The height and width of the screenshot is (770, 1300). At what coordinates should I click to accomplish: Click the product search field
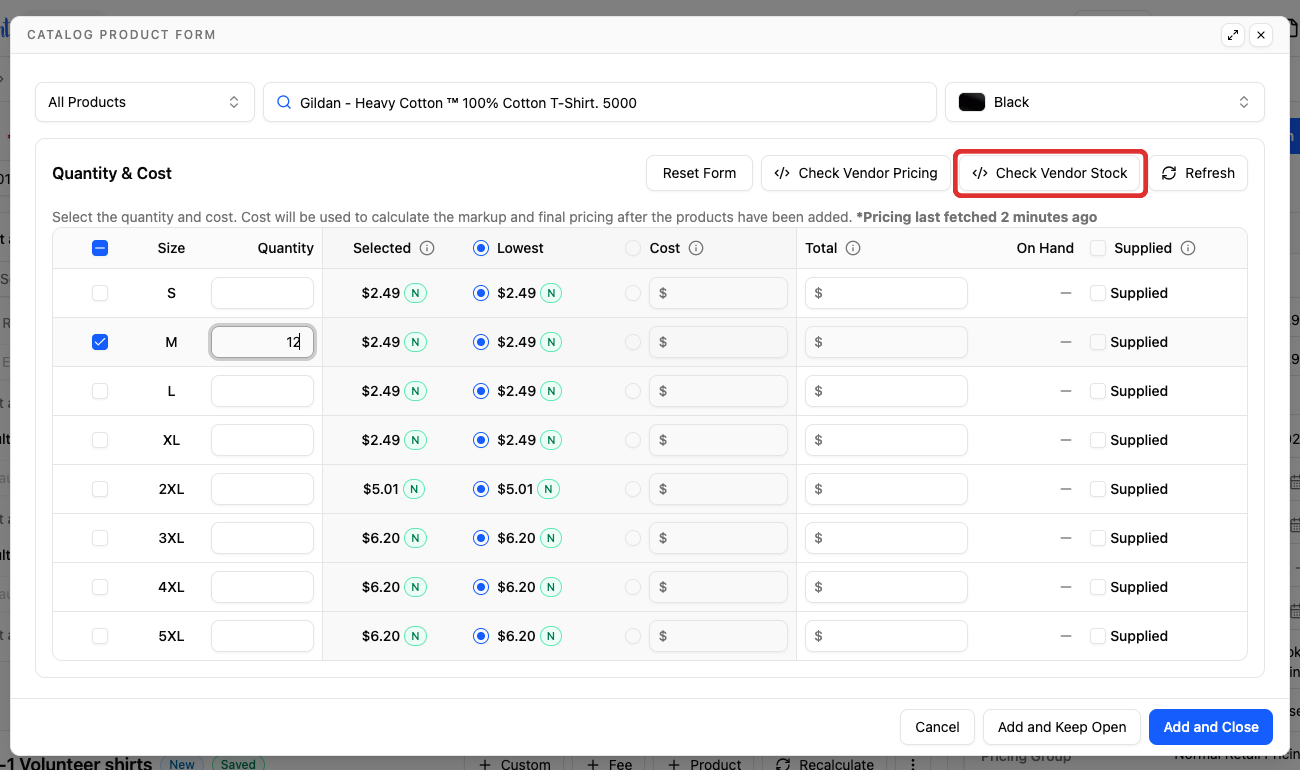(600, 102)
